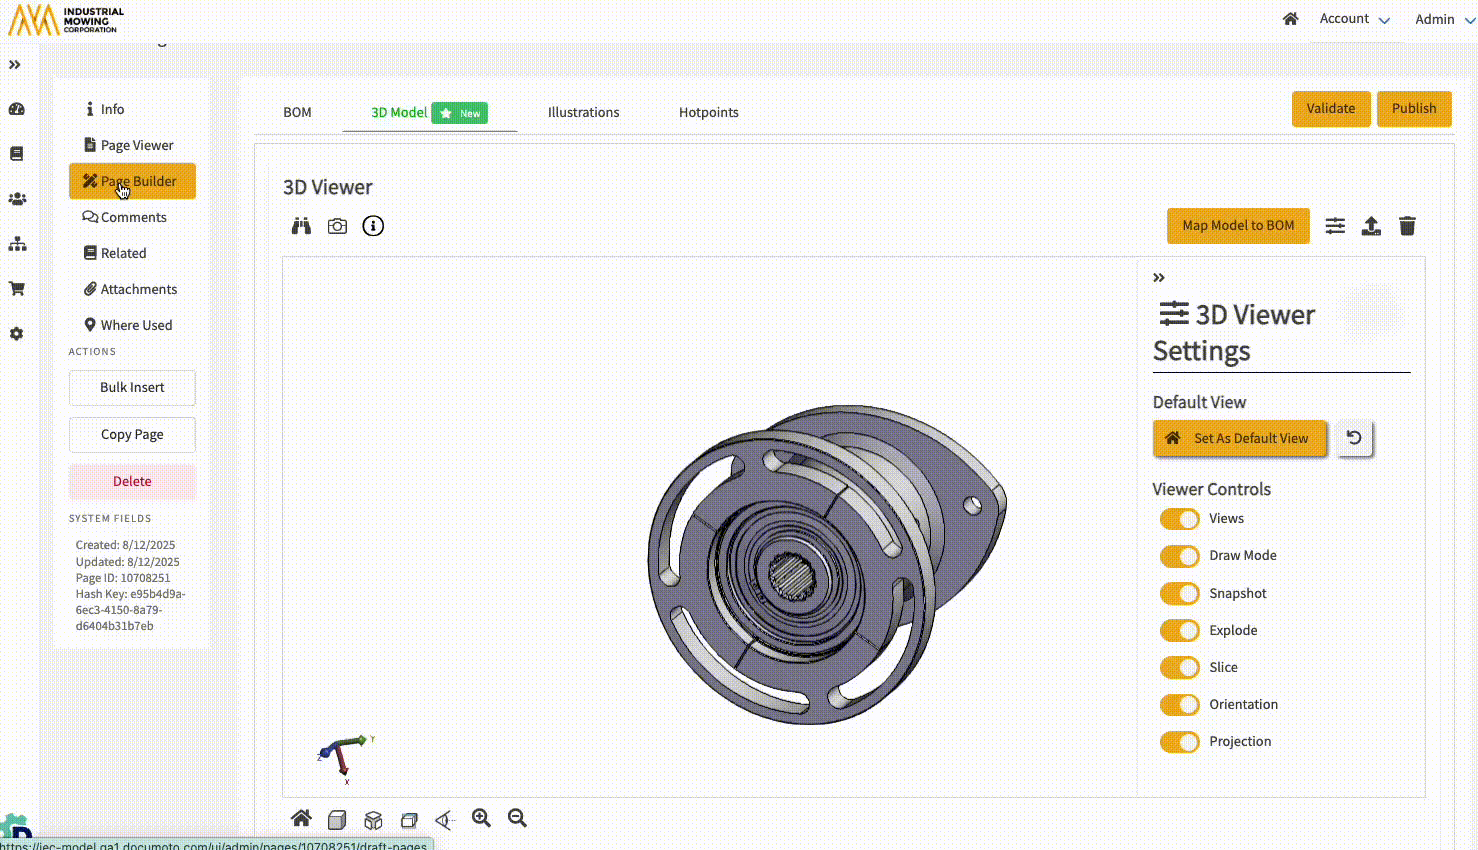Reset view with the bottom home icon

(301, 818)
